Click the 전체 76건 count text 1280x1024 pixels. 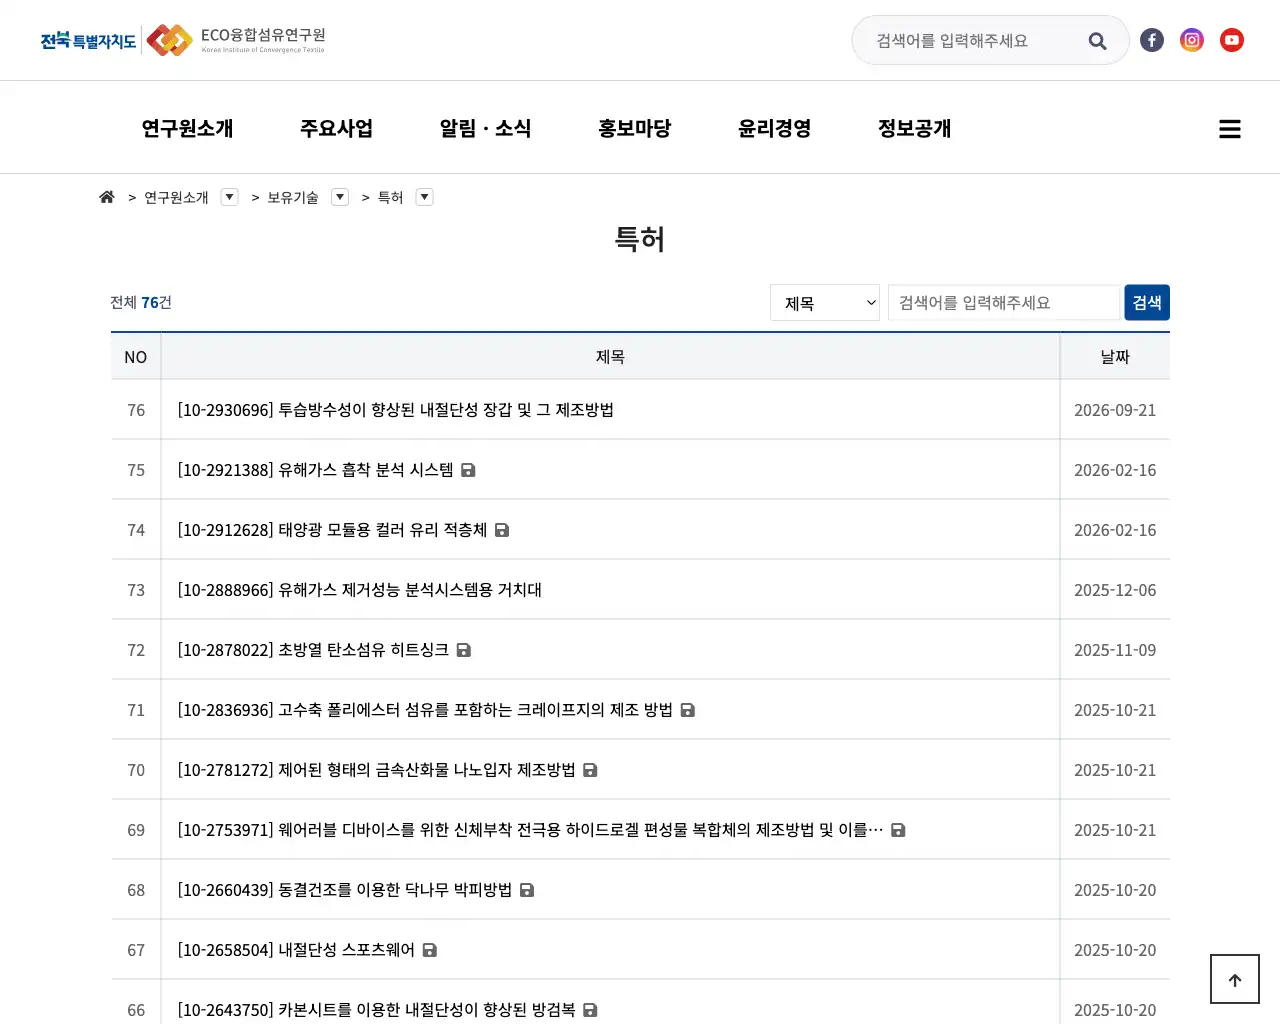(x=141, y=302)
